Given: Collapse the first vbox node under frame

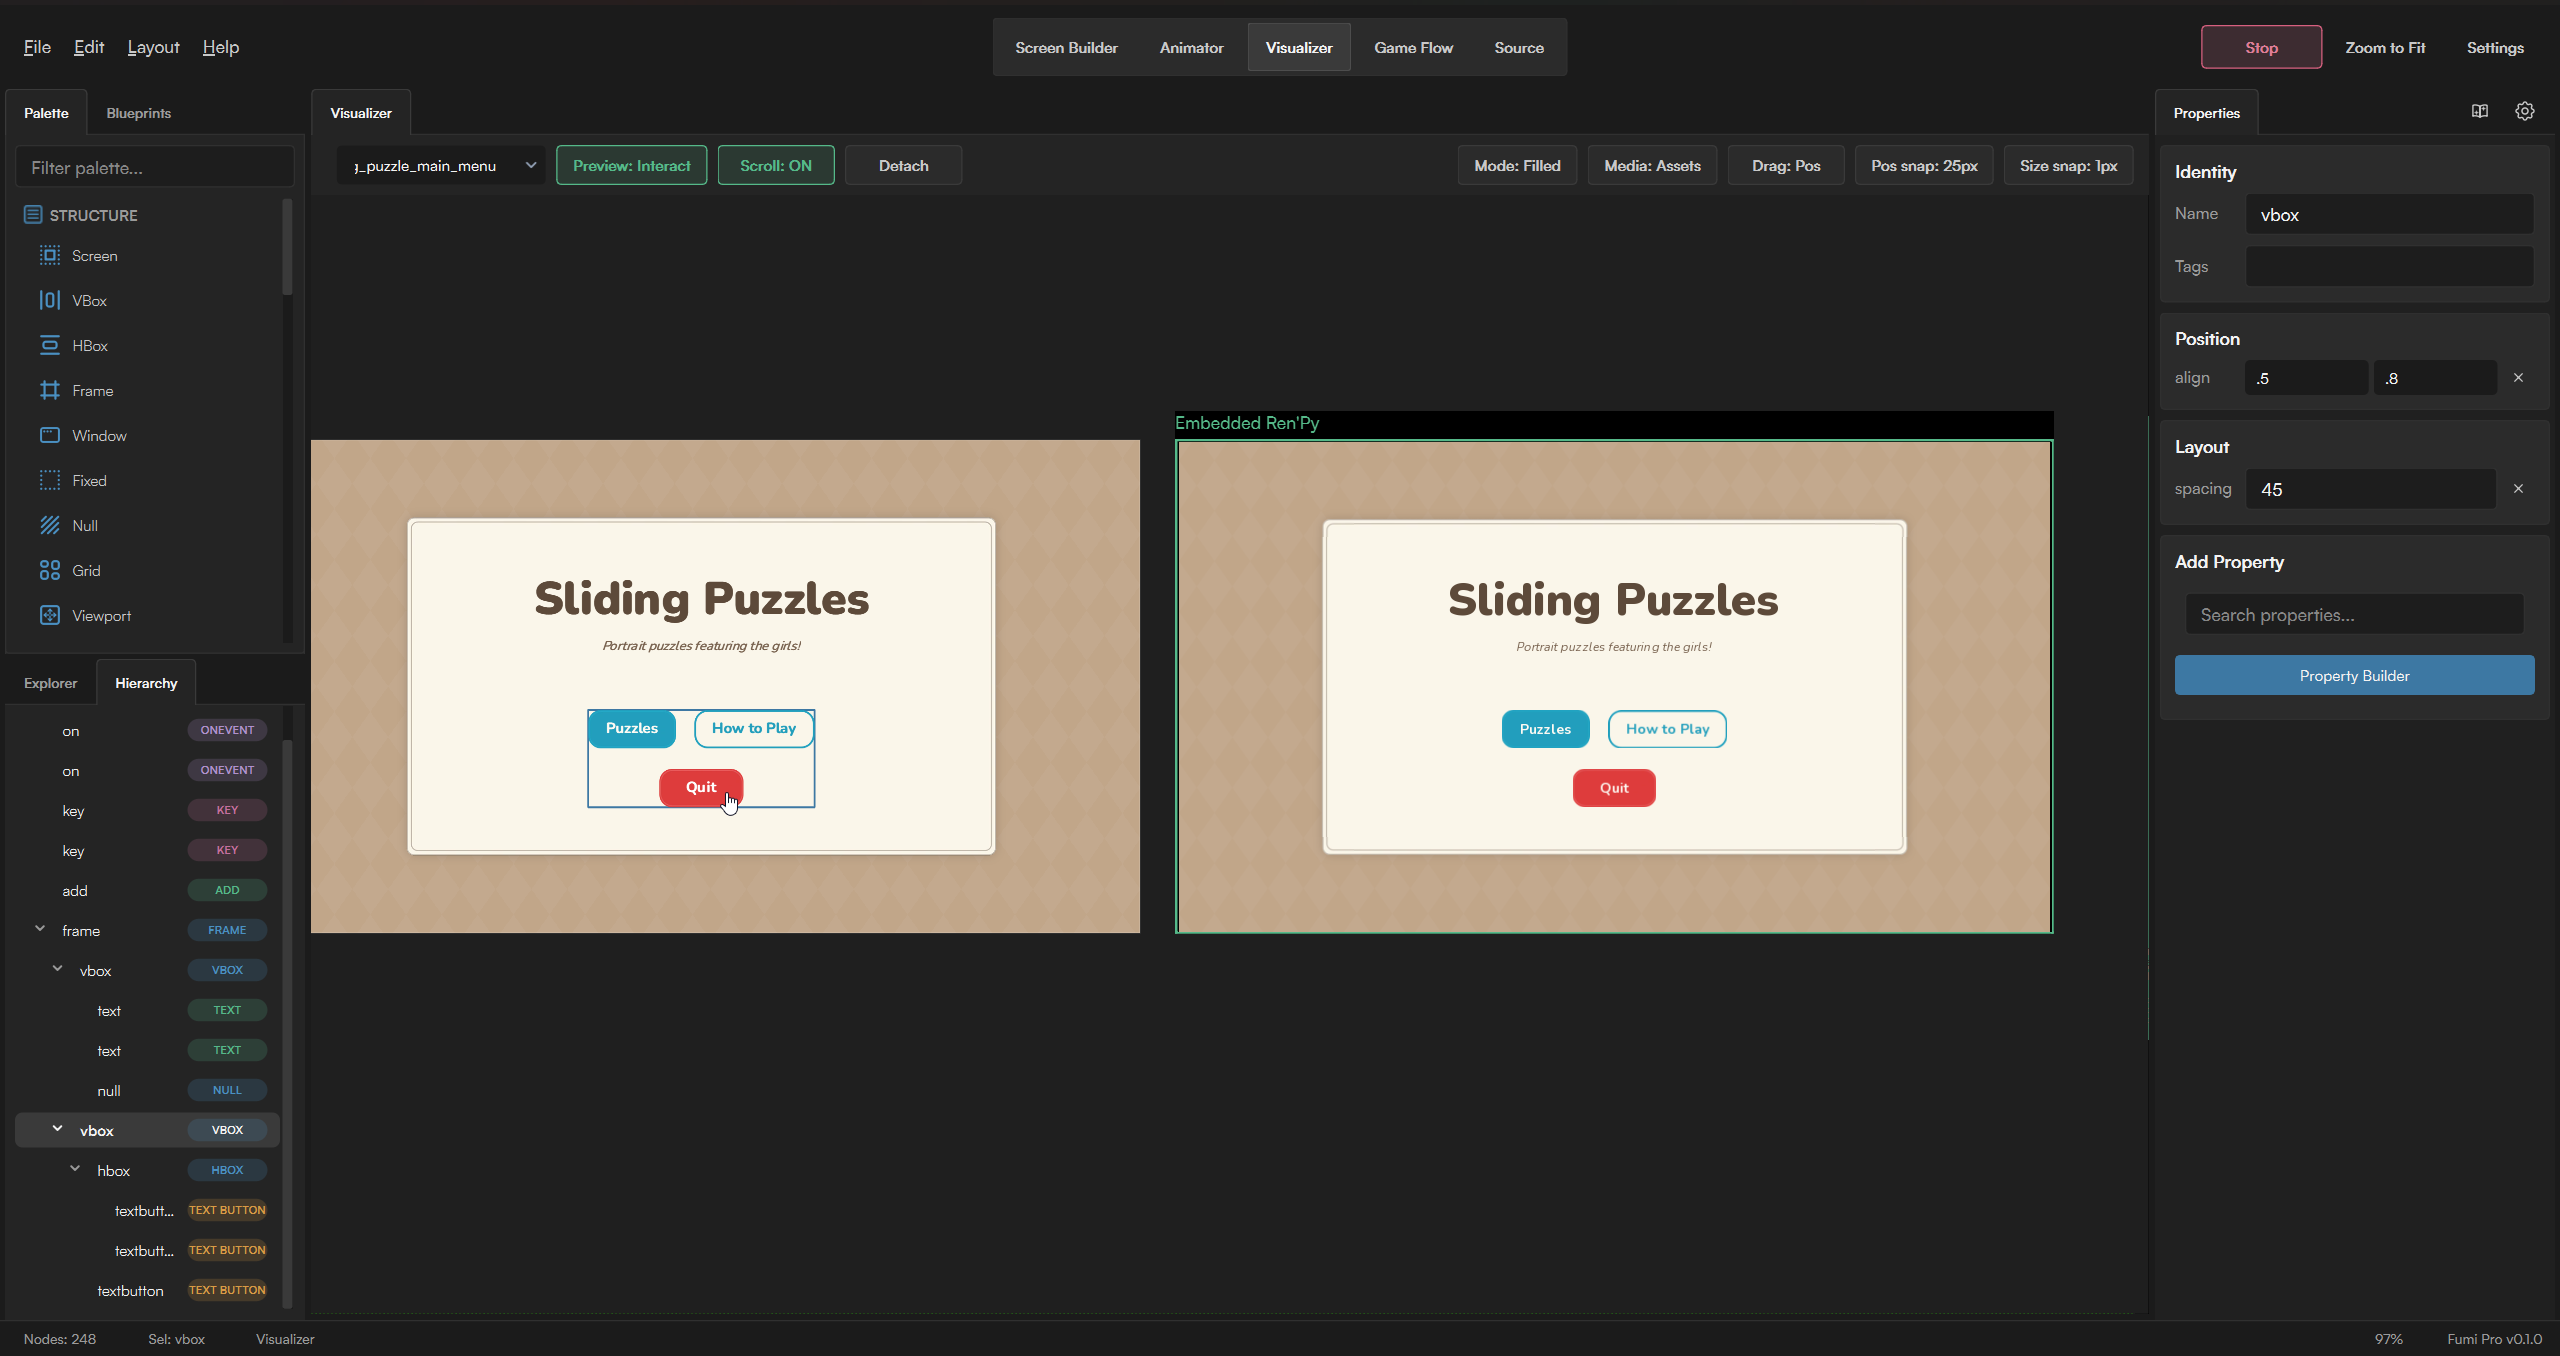Looking at the screenshot, I should click(57, 969).
